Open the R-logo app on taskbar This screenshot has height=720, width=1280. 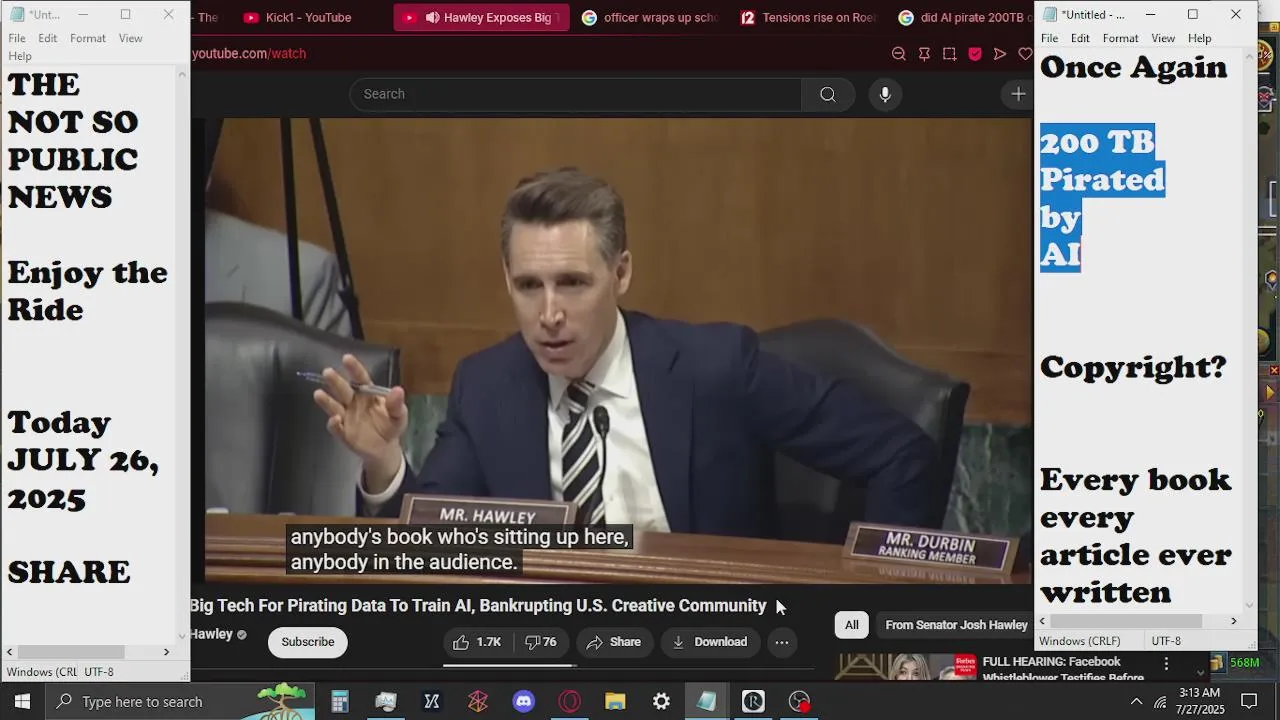coord(753,702)
